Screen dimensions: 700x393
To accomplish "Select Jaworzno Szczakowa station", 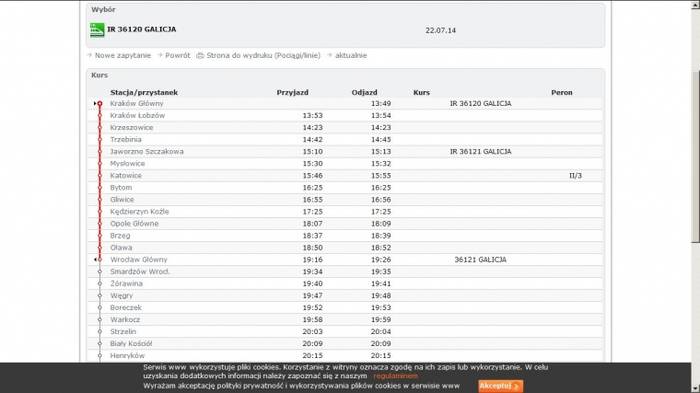I will coord(147,151).
